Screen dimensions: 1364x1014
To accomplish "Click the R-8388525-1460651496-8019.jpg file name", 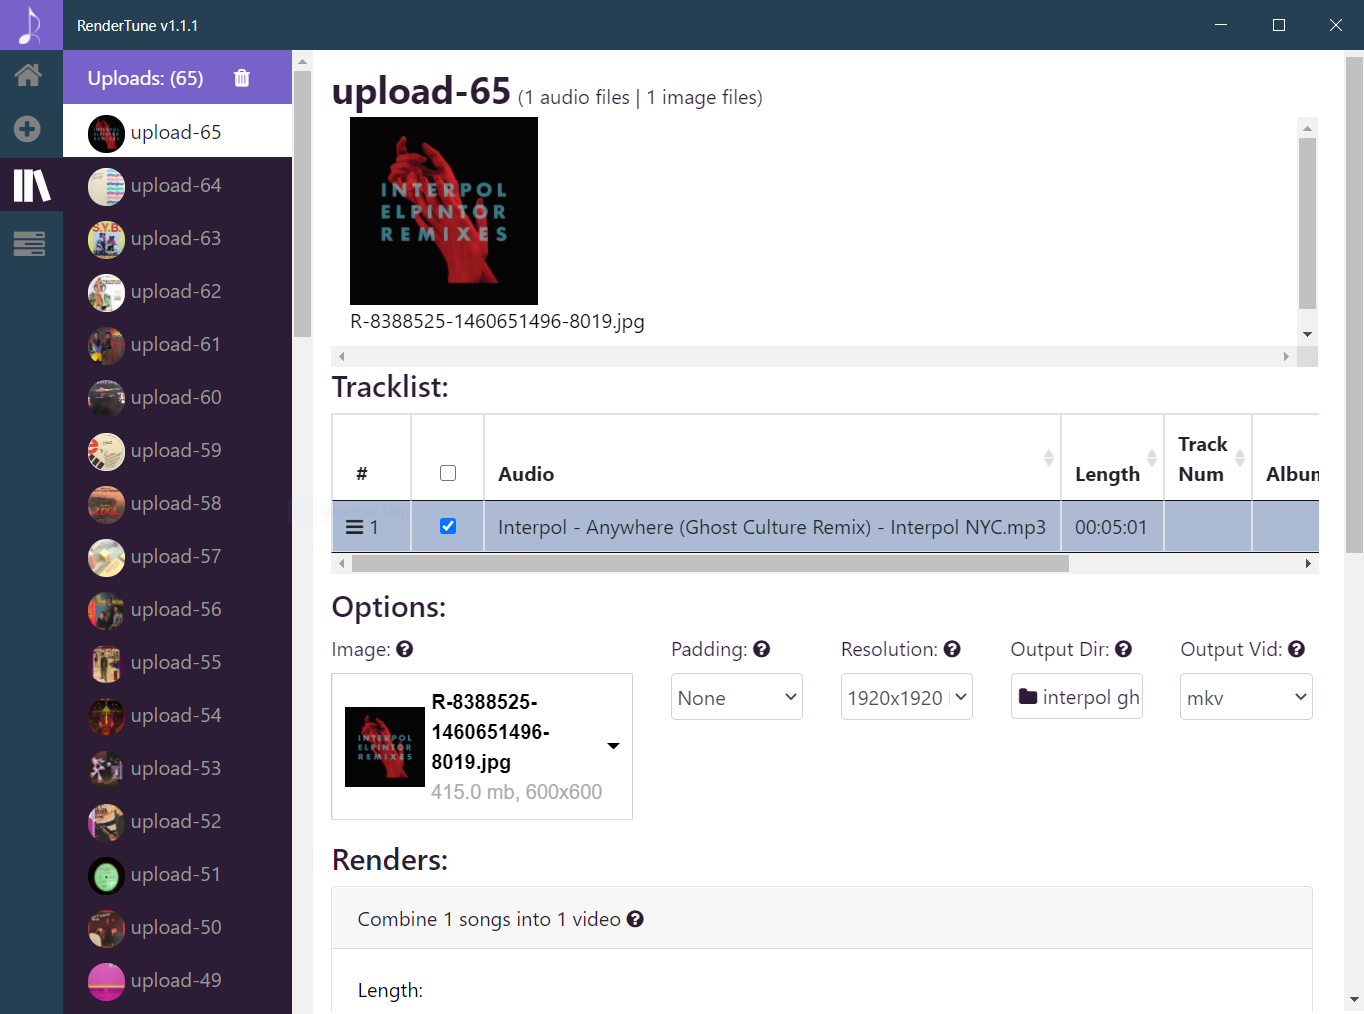I will (x=497, y=321).
